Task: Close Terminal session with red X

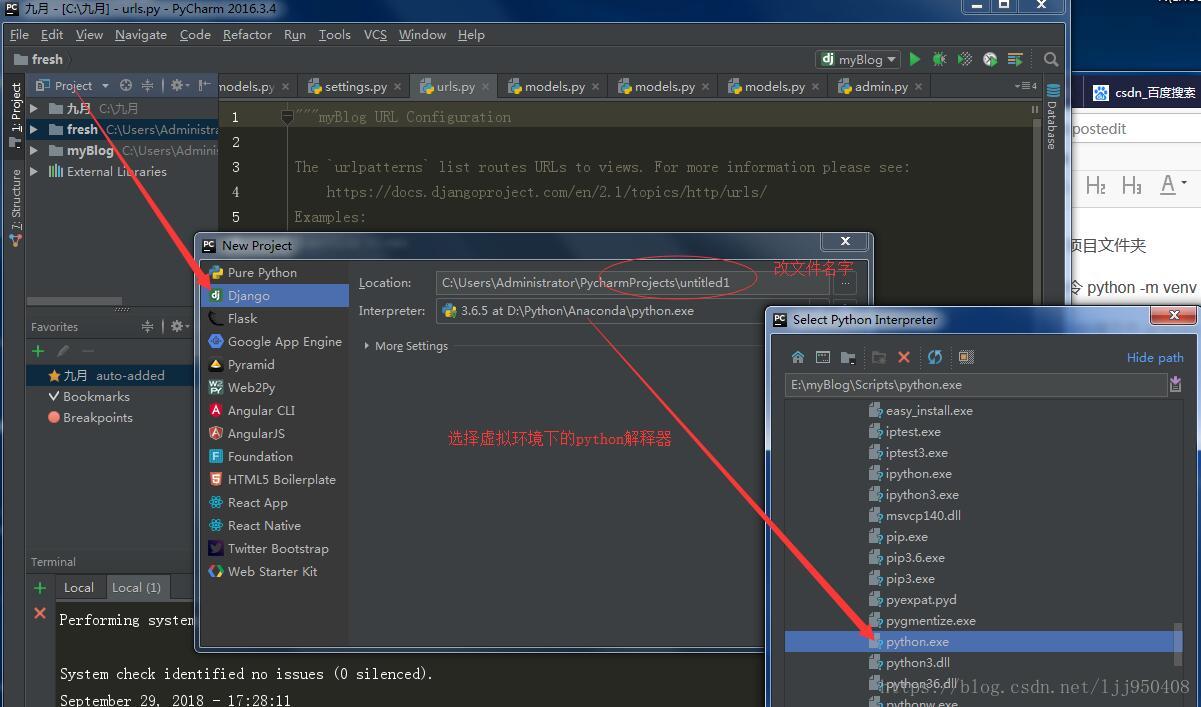Action: click(x=40, y=613)
